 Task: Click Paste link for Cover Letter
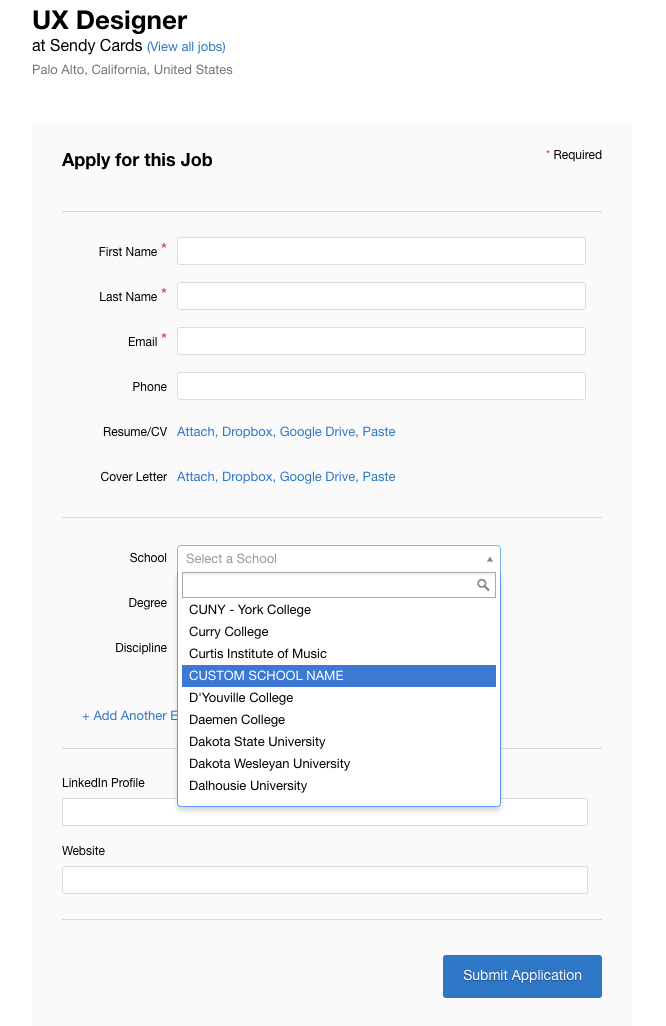(379, 477)
